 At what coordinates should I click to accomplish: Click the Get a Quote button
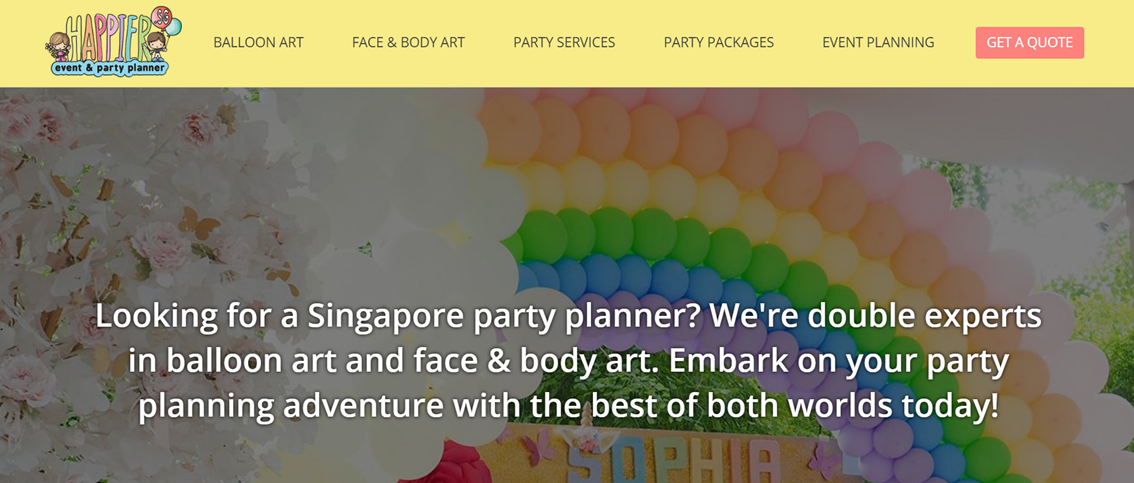tap(1030, 43)
